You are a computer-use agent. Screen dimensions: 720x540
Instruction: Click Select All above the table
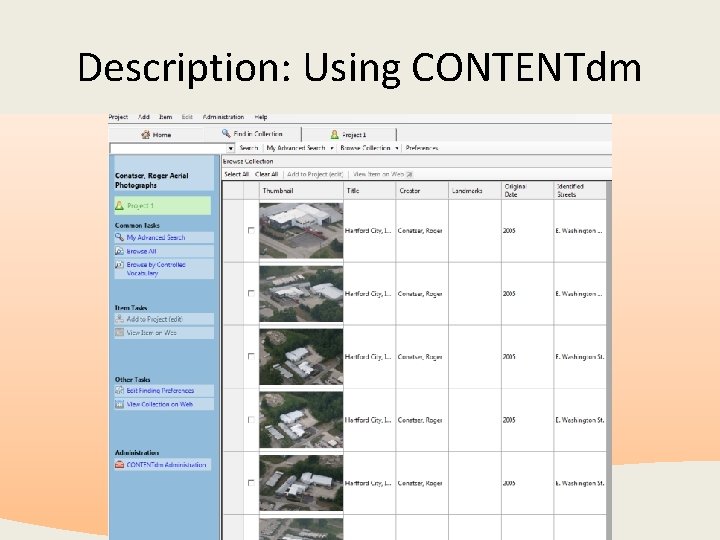click(x=236, y=174)
